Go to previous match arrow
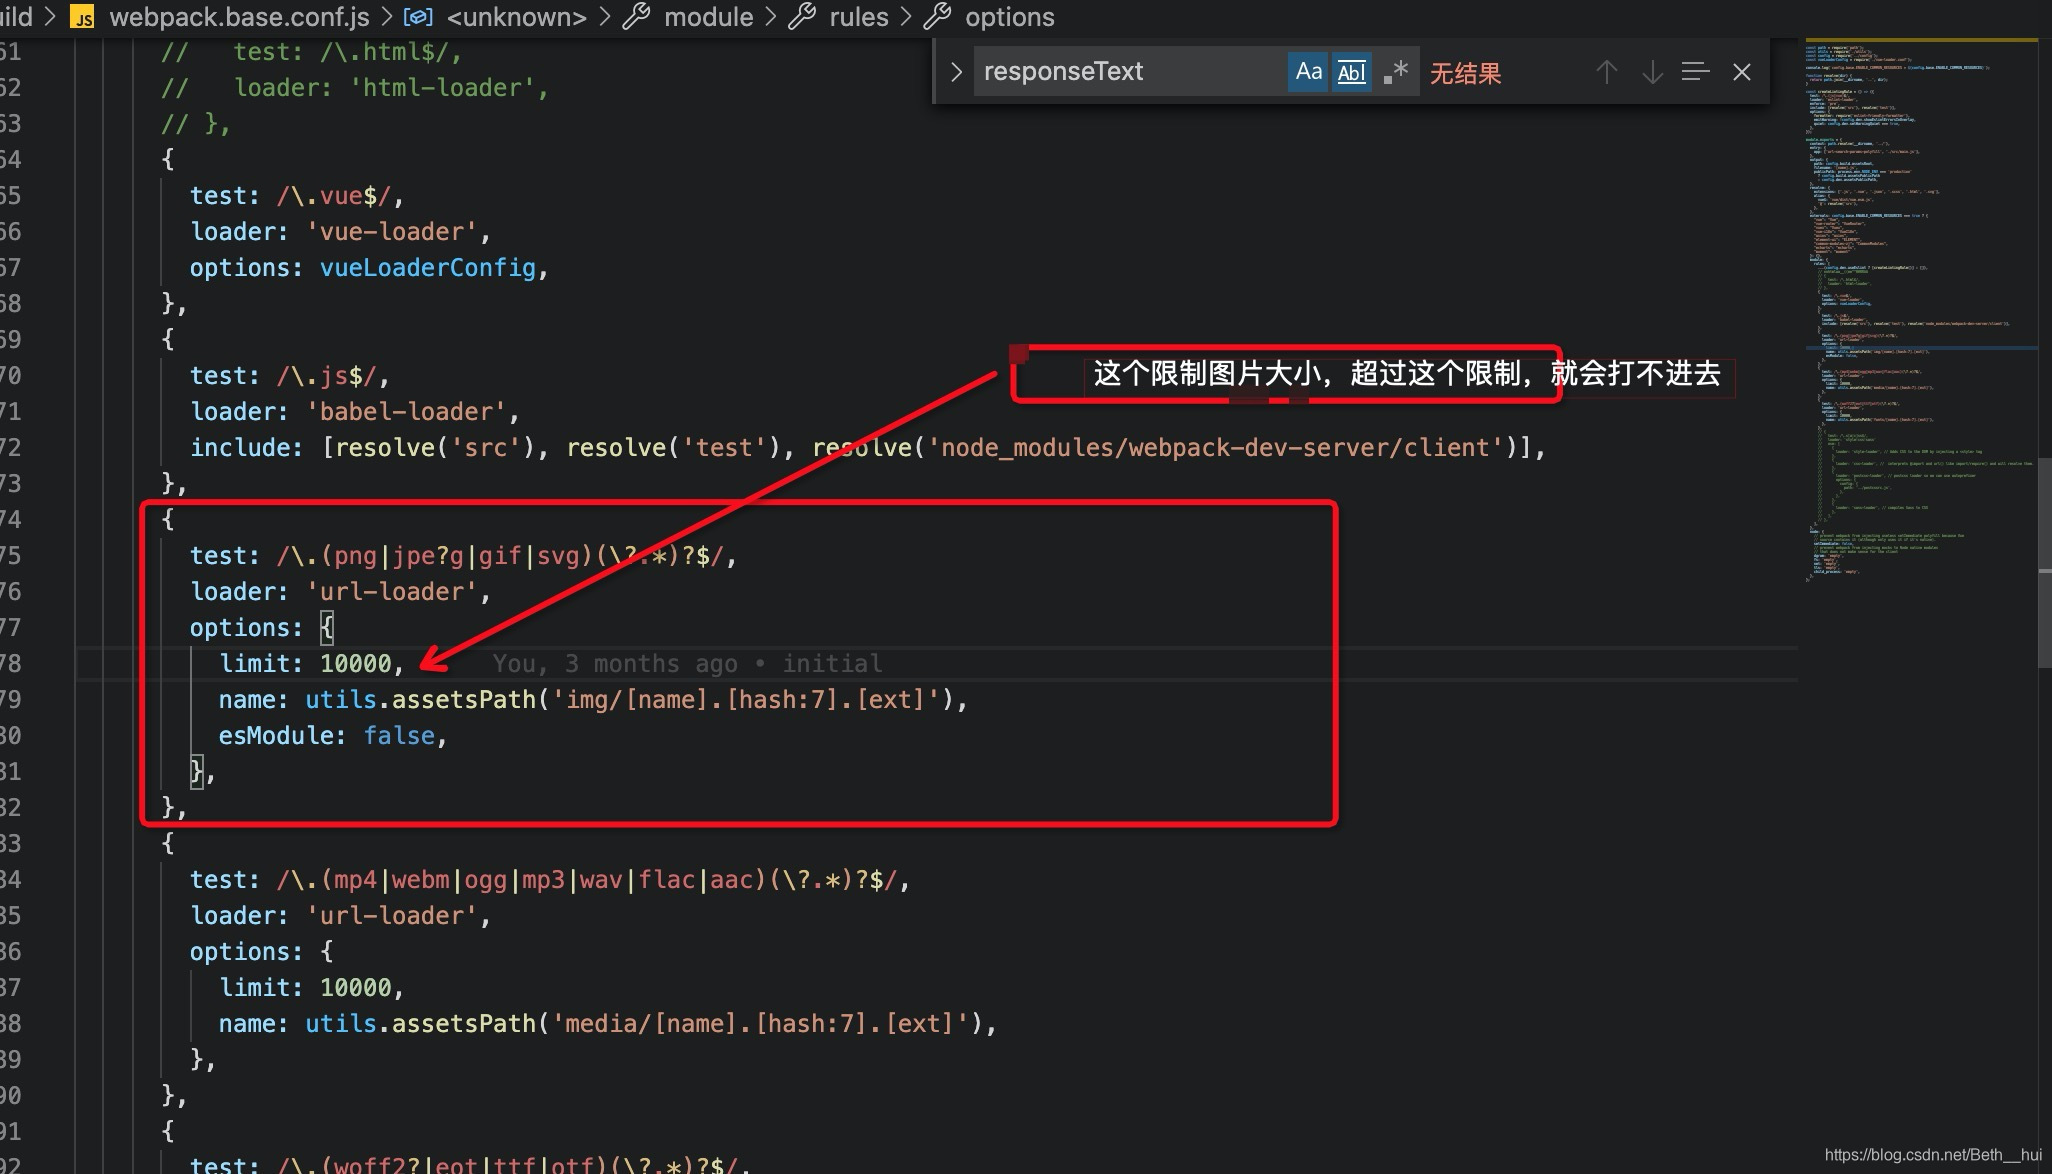 1606,72
